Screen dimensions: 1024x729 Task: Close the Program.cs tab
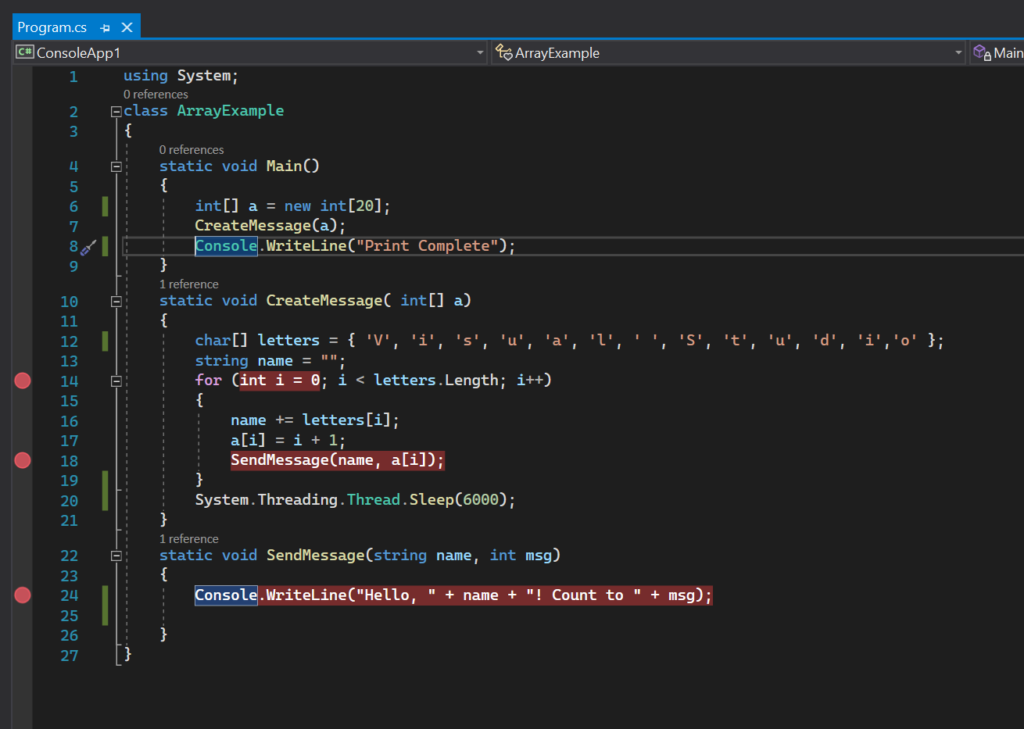tap(126, 28)
